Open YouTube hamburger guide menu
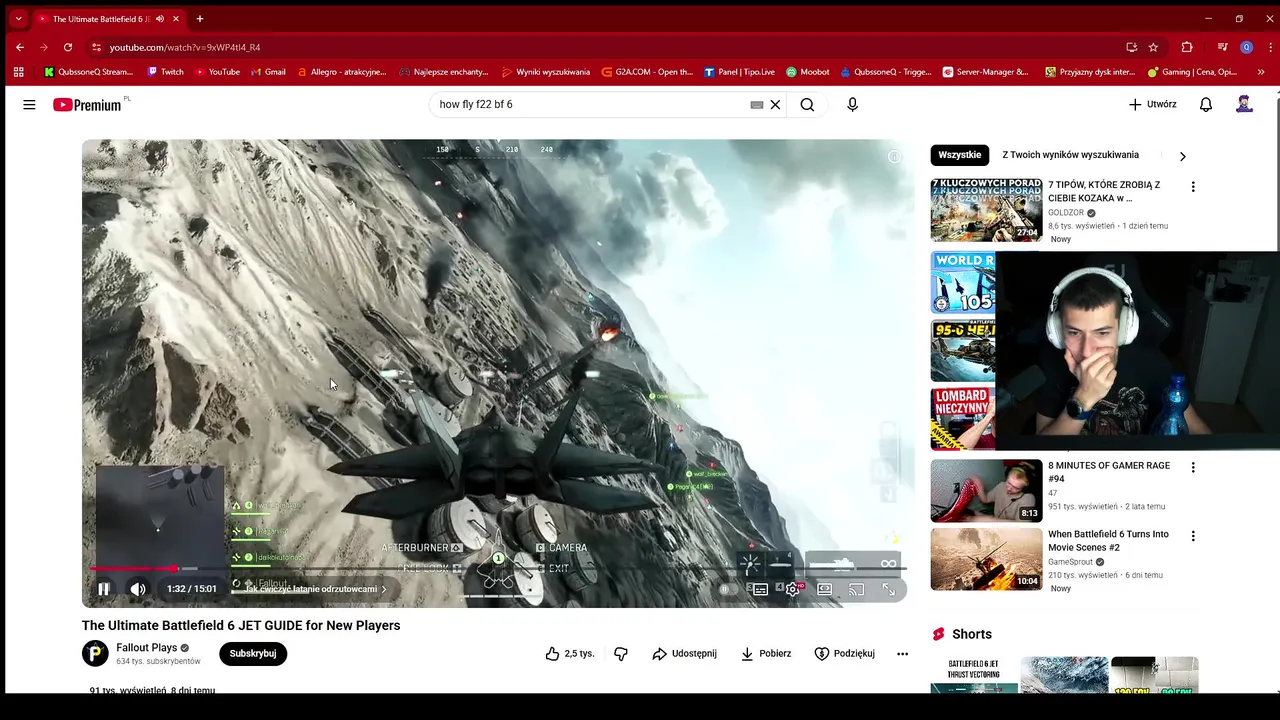This screenshot has width=1280, height=720. pyautogui.click(x=29, y=104)
